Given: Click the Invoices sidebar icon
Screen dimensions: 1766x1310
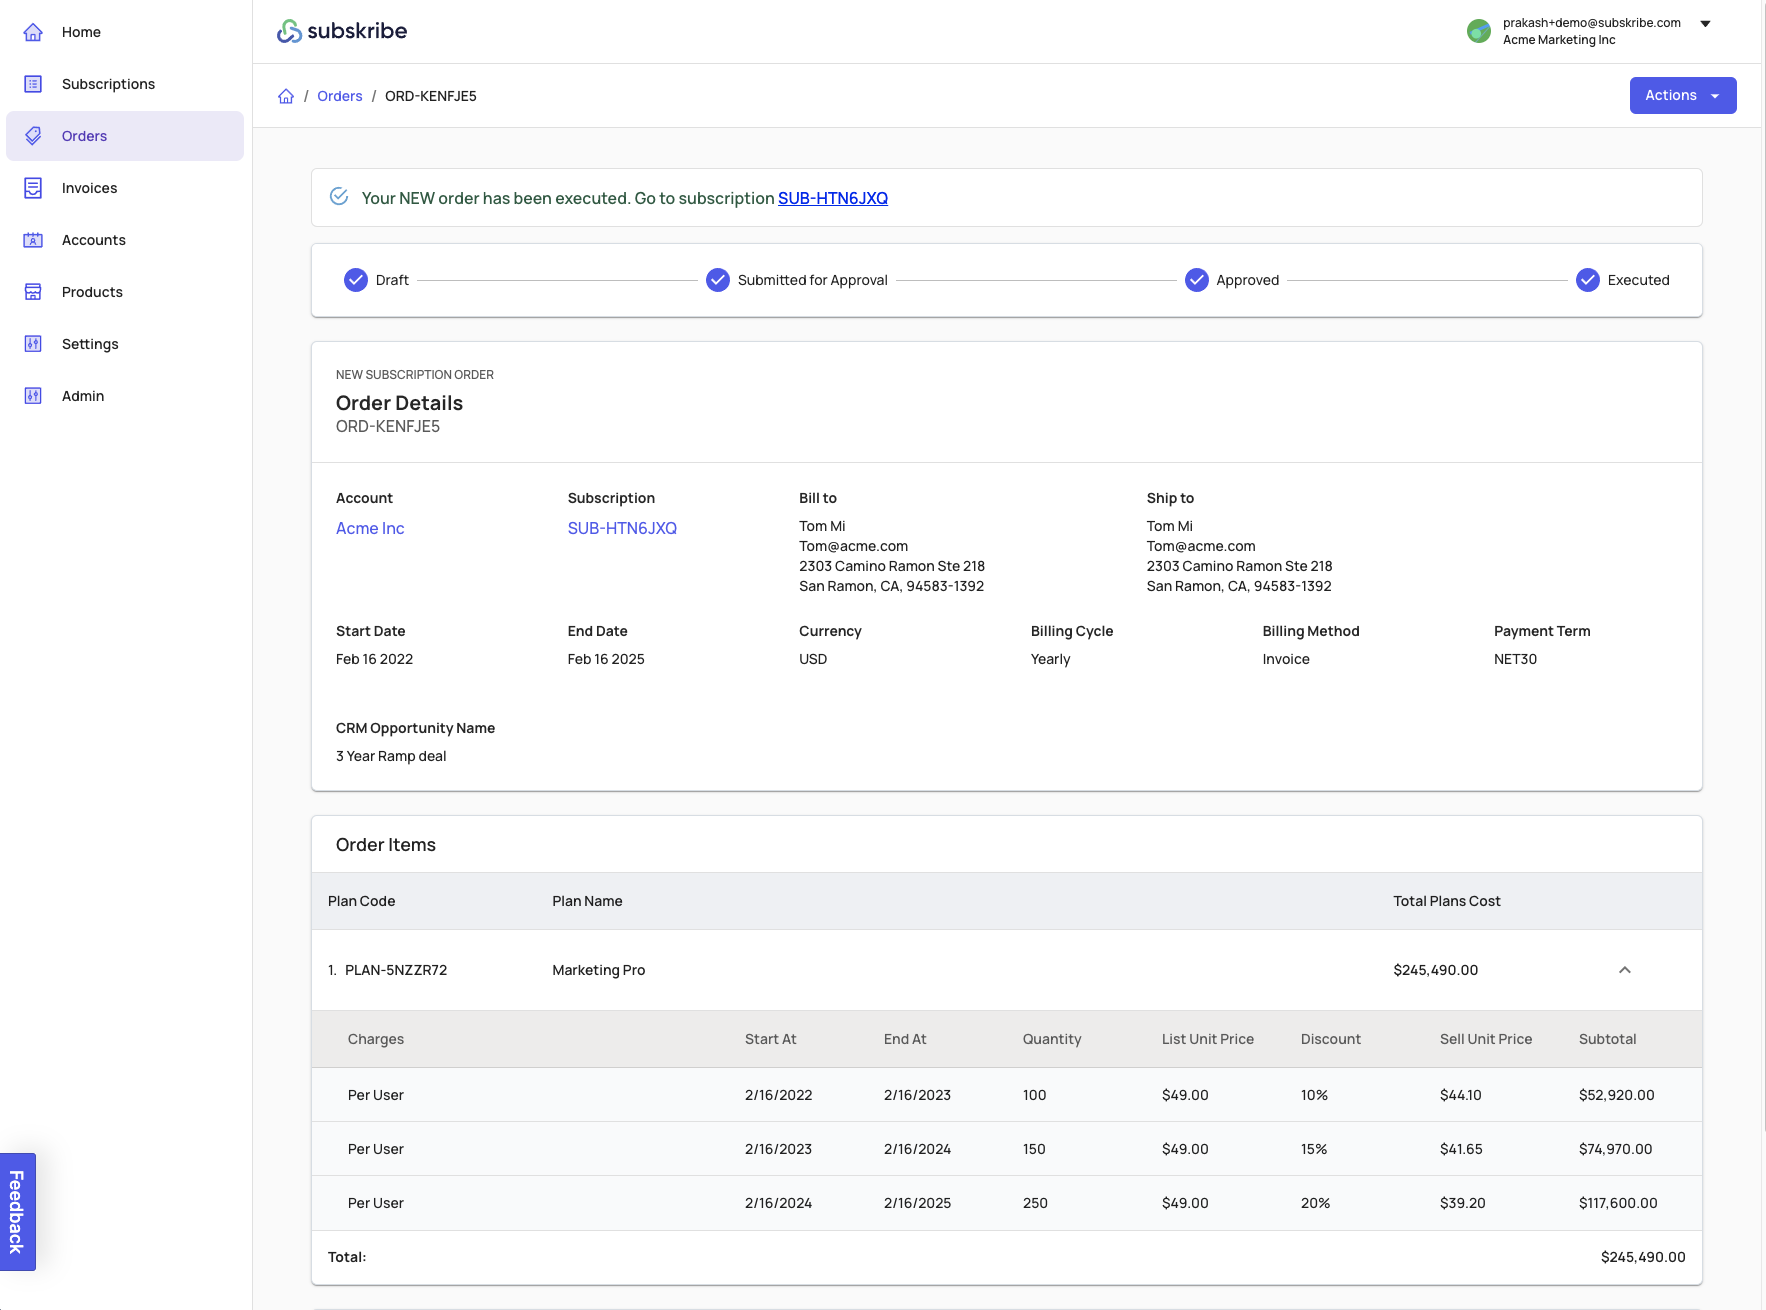Looking at the screenshot, I should tap(33, 188).
